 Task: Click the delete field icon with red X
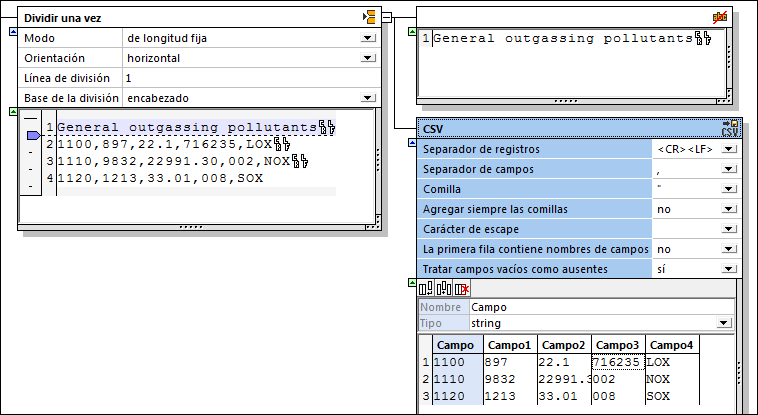461,288
